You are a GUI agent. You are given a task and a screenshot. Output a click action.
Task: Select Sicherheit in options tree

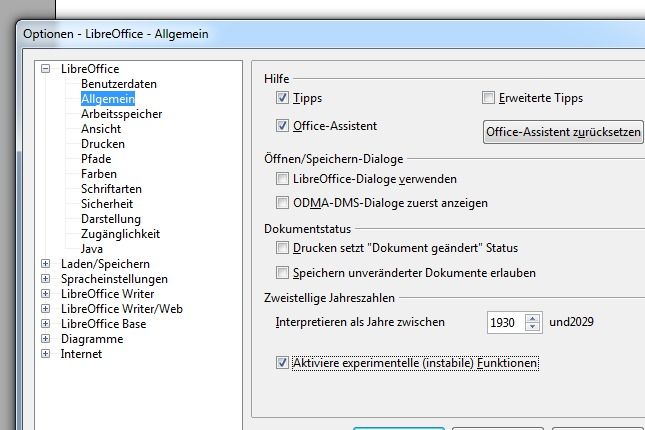click(108, 204)
